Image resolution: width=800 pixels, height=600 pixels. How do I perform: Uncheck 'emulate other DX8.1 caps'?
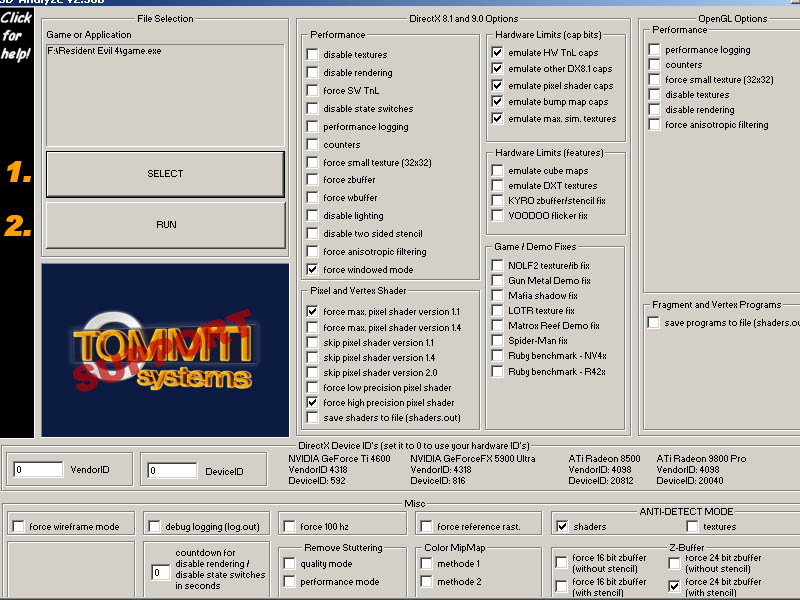coord(497,68)
